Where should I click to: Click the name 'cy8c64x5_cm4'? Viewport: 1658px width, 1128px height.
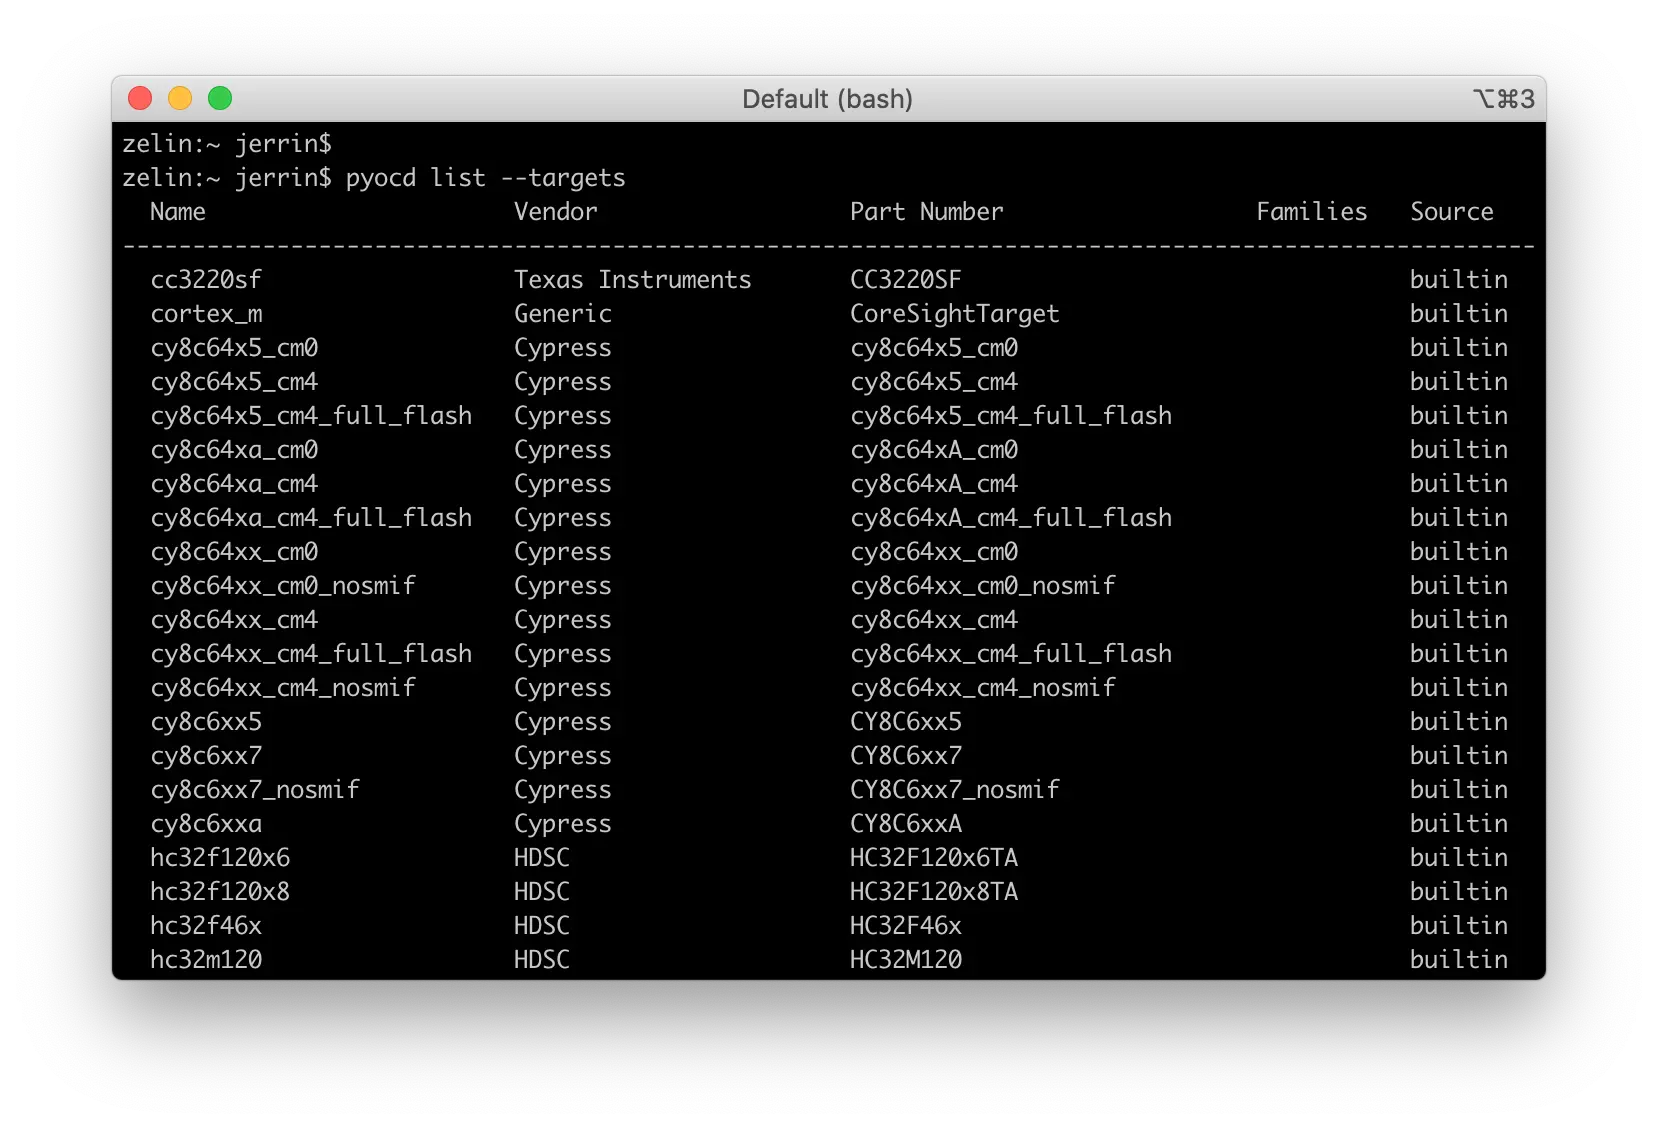point(234,382)
